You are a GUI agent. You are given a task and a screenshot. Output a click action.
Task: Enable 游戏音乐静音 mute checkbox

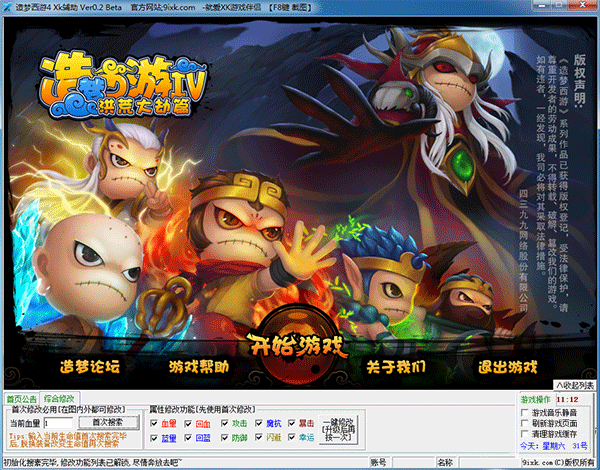525,413
